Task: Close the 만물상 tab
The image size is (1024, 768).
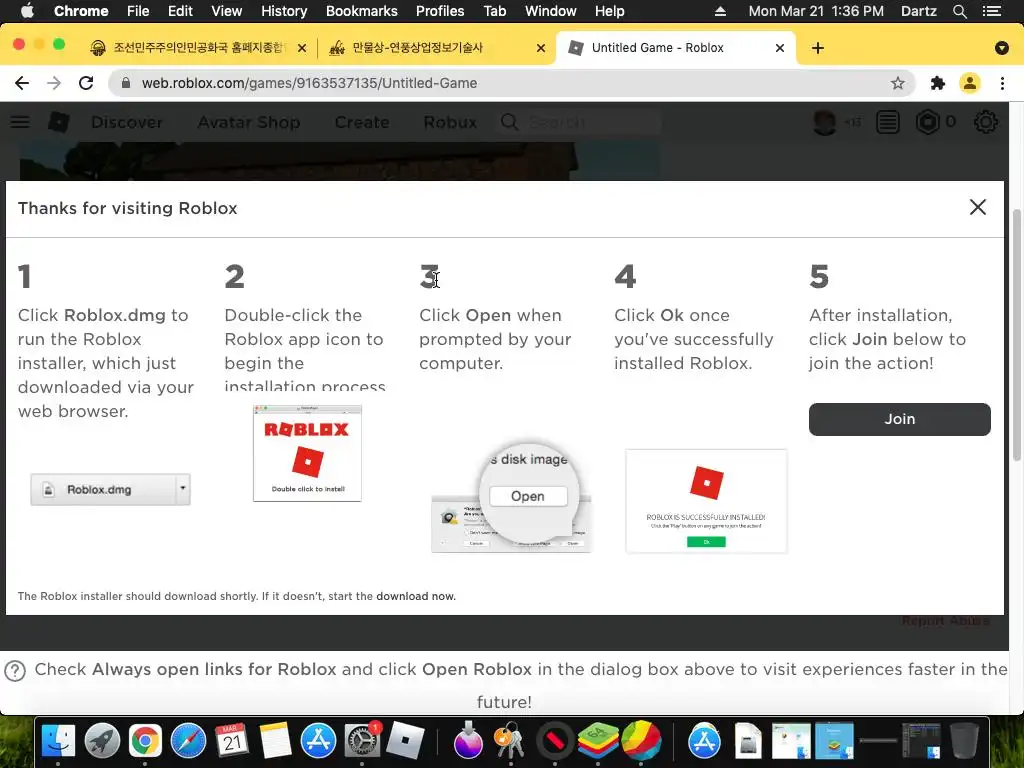Action: (x=541, y=48)
